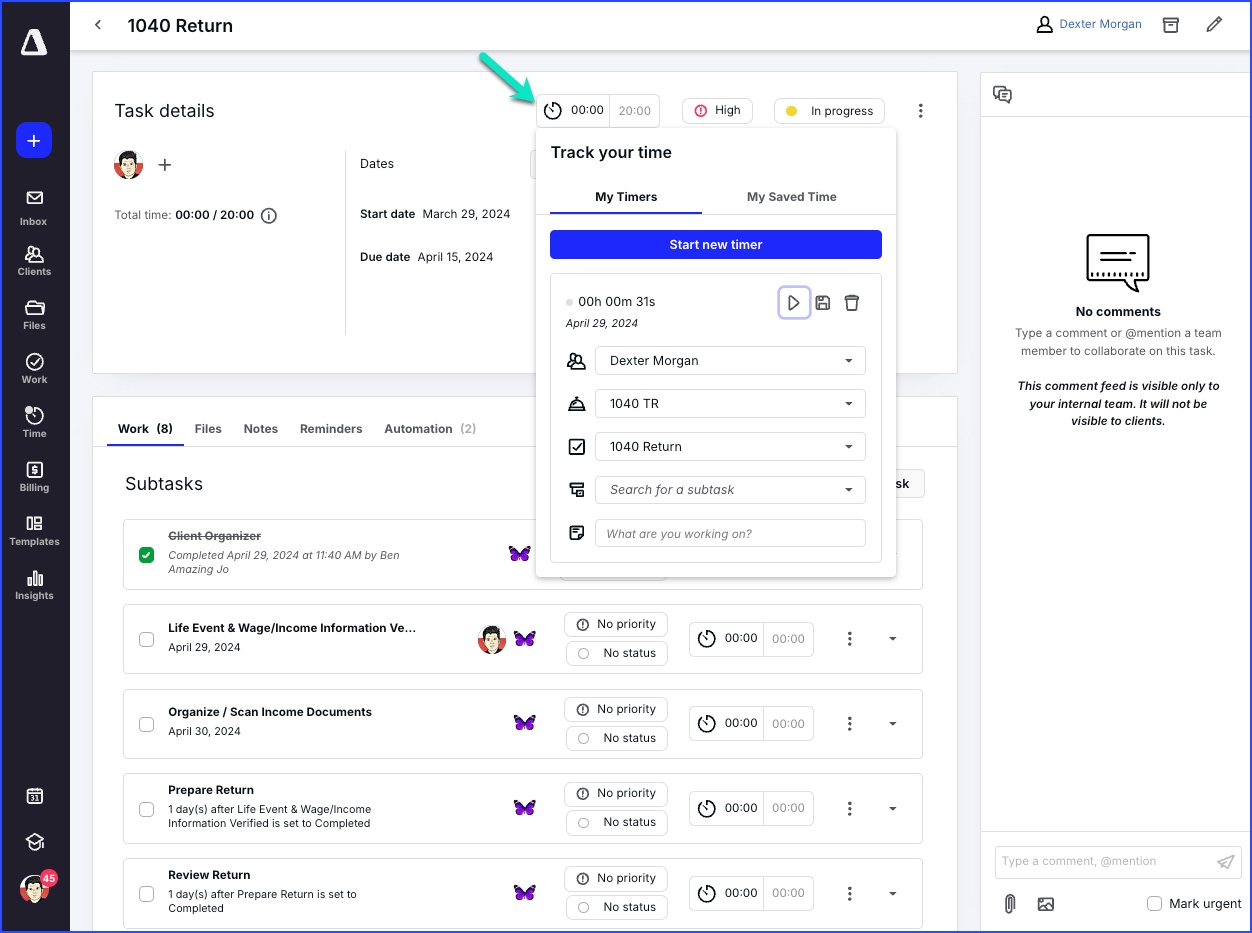Open the Reminders tab
The image size is (1252, 933).
[x=331, y=429]
